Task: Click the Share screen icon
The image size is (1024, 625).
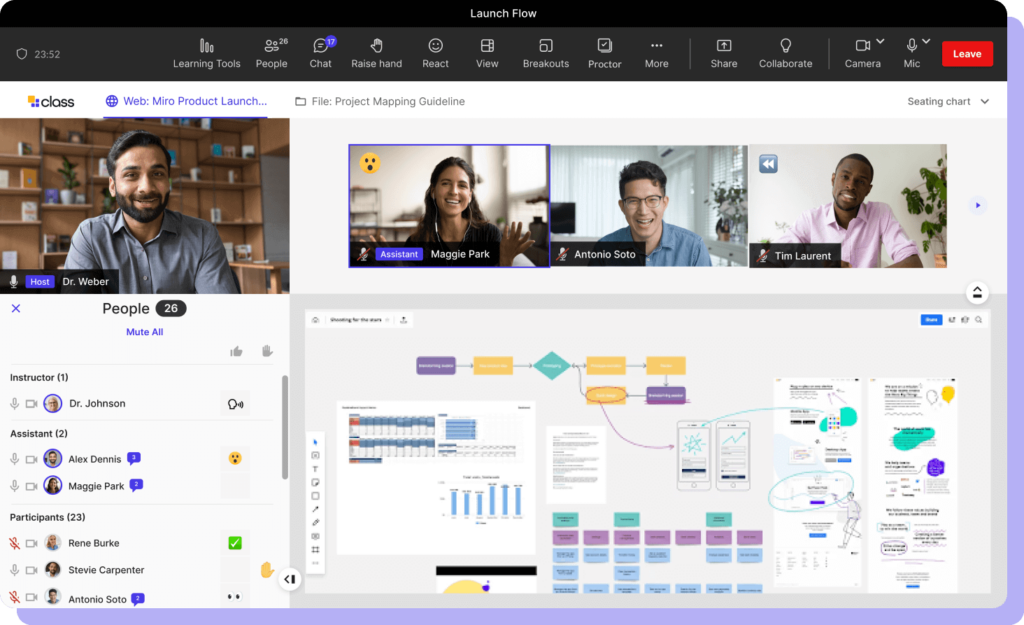Action: [724, 46]
